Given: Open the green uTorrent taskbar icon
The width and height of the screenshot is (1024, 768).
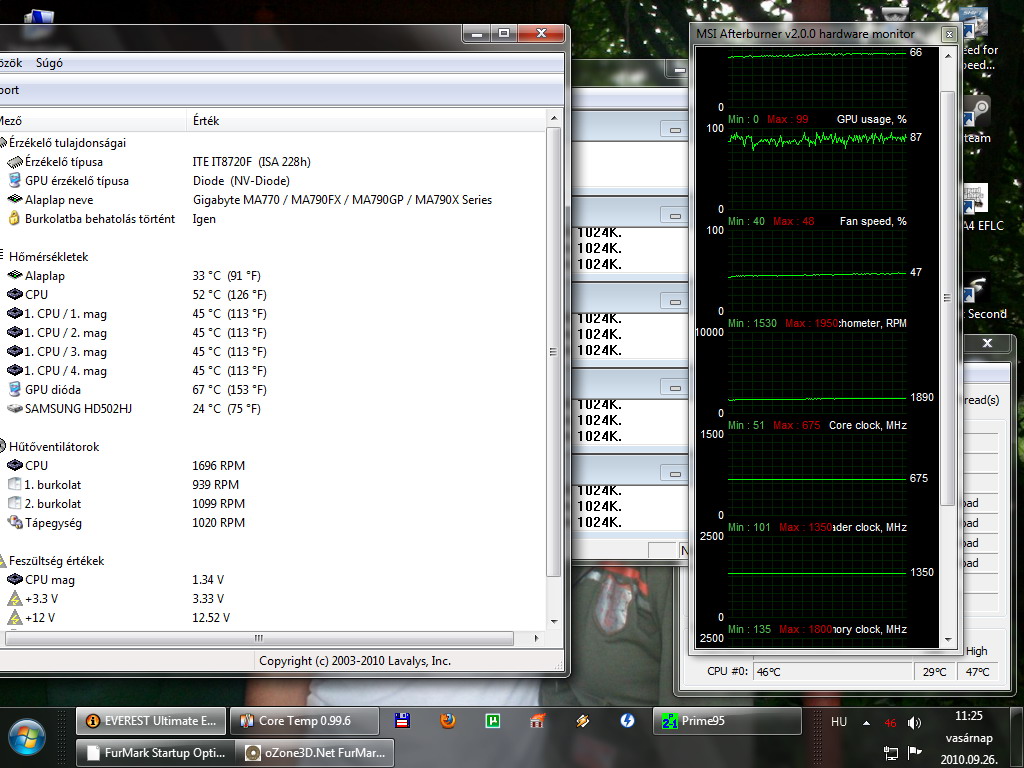Looking at the screenshot, I should [493, 720].
